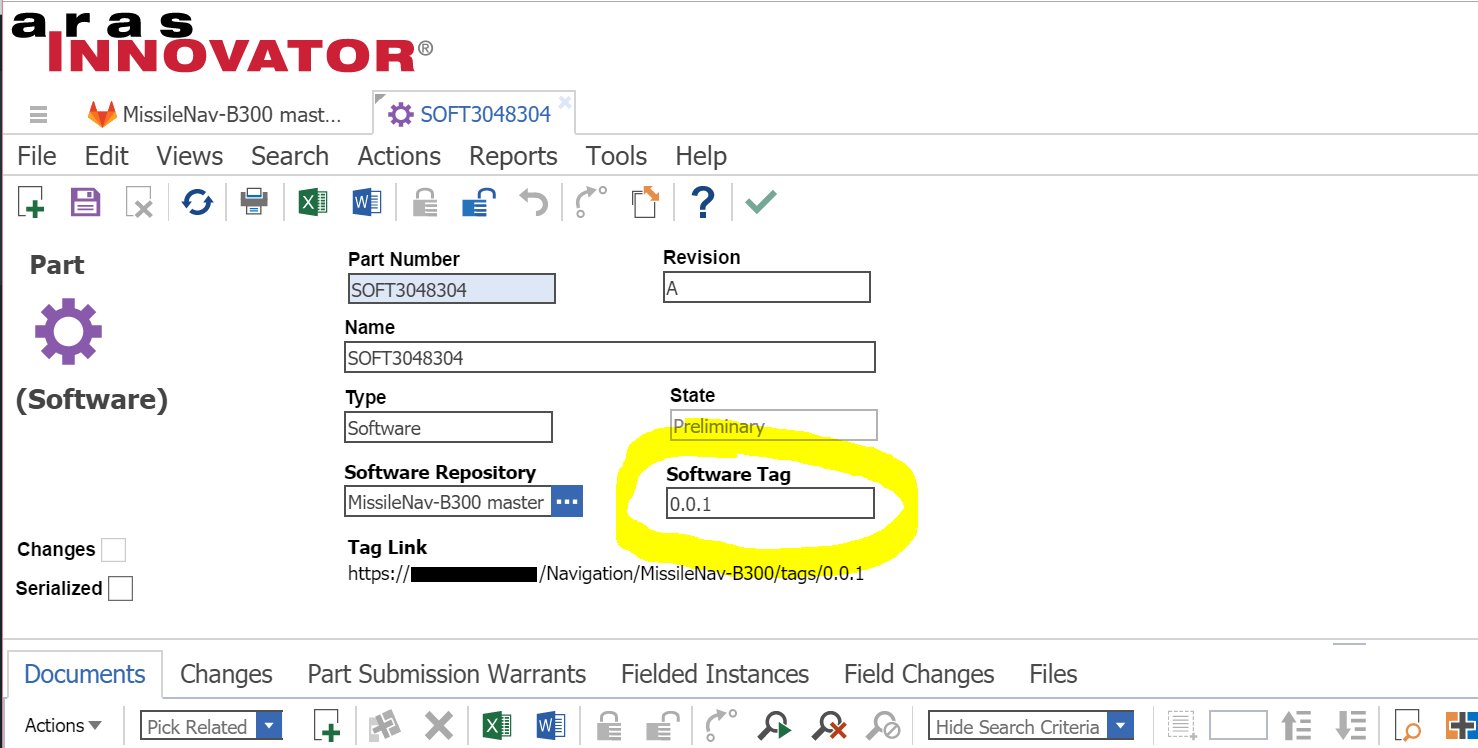This screenshot has height=748, width=1478.
Task: Click the Software Repository ellipsis button
Action: 567,502
